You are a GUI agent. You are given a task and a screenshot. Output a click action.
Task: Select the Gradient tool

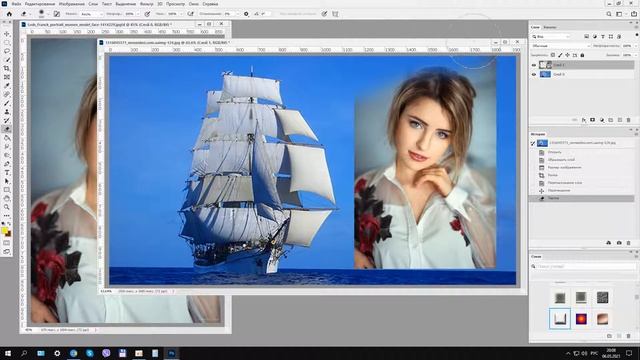(x=7, y=138)
